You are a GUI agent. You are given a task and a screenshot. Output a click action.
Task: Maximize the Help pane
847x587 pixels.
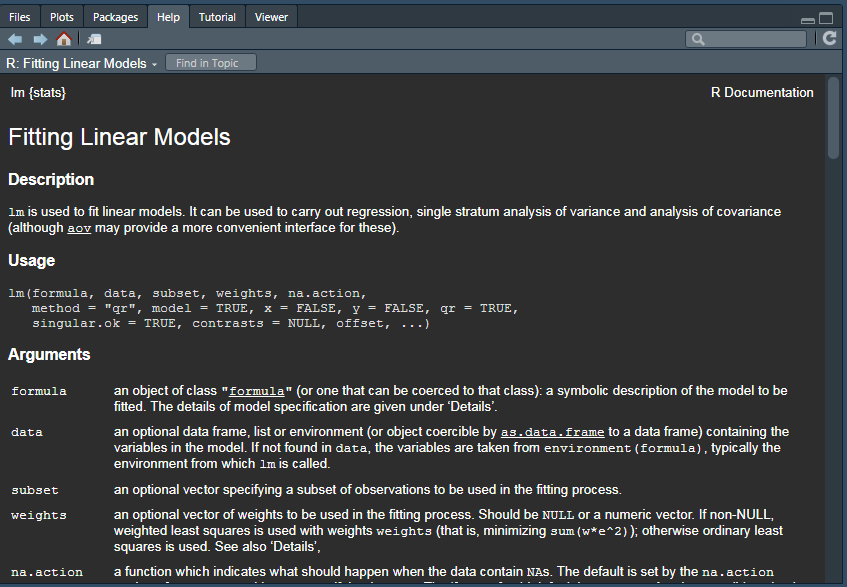pos(826,18)
